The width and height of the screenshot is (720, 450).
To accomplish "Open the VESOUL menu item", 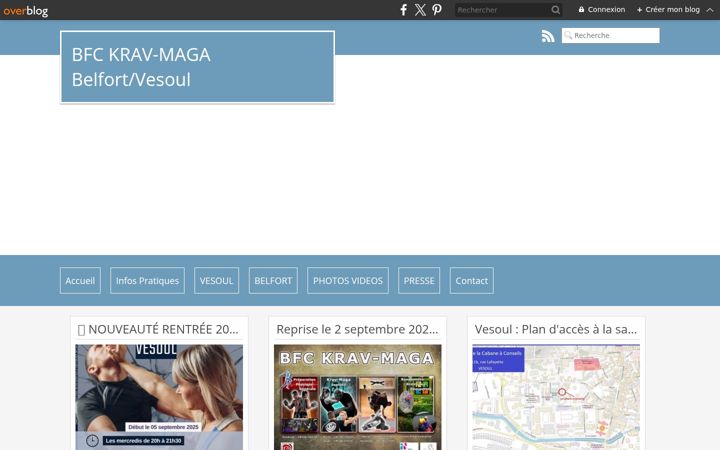I will point(216,281).
